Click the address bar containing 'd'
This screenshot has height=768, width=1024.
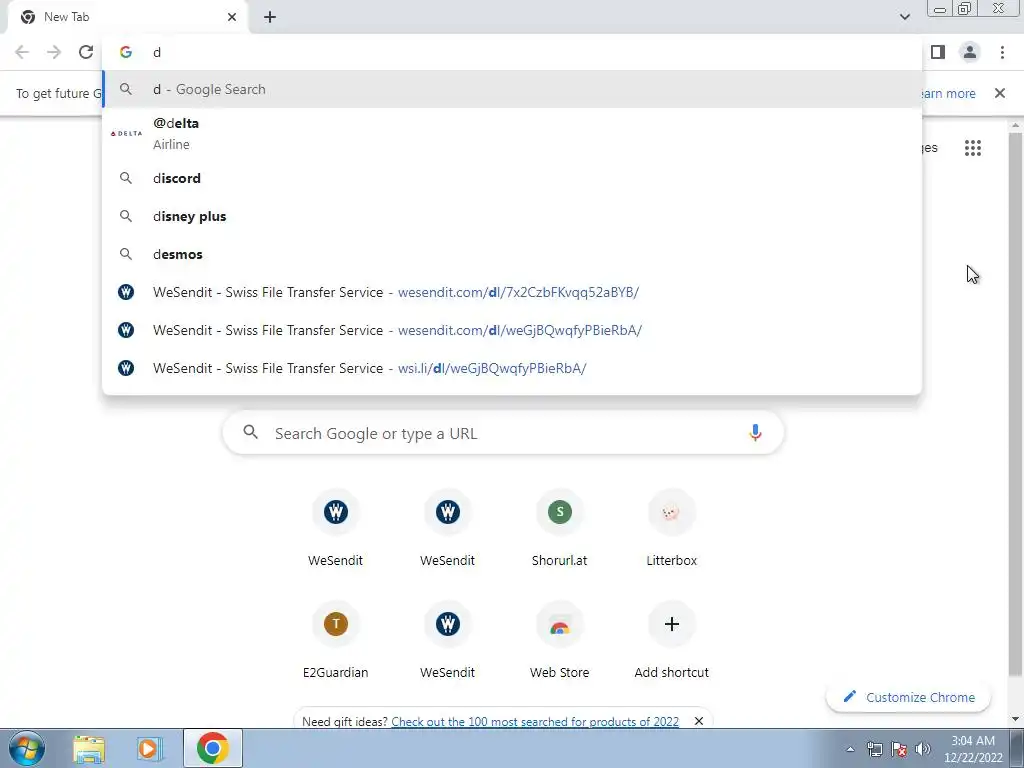512,52
